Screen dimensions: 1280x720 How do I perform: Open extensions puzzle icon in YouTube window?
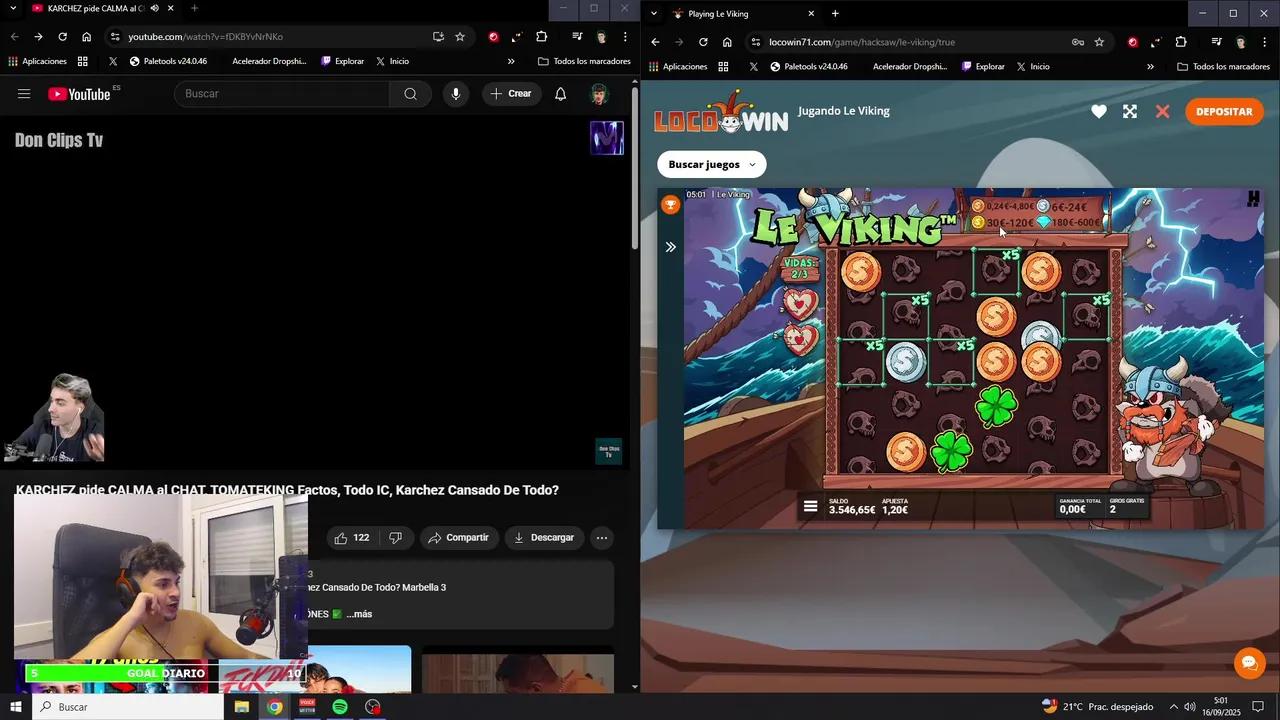(541, 37)
